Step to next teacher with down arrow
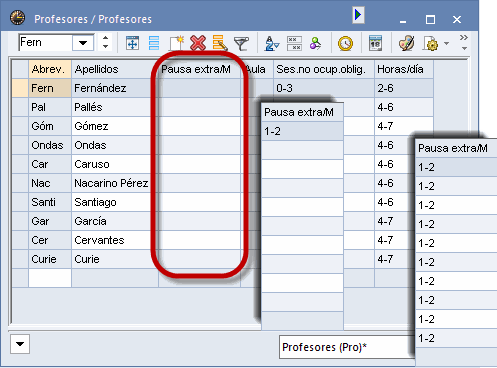The width and height of the screenshot is (497, 368). pos(105,47)
